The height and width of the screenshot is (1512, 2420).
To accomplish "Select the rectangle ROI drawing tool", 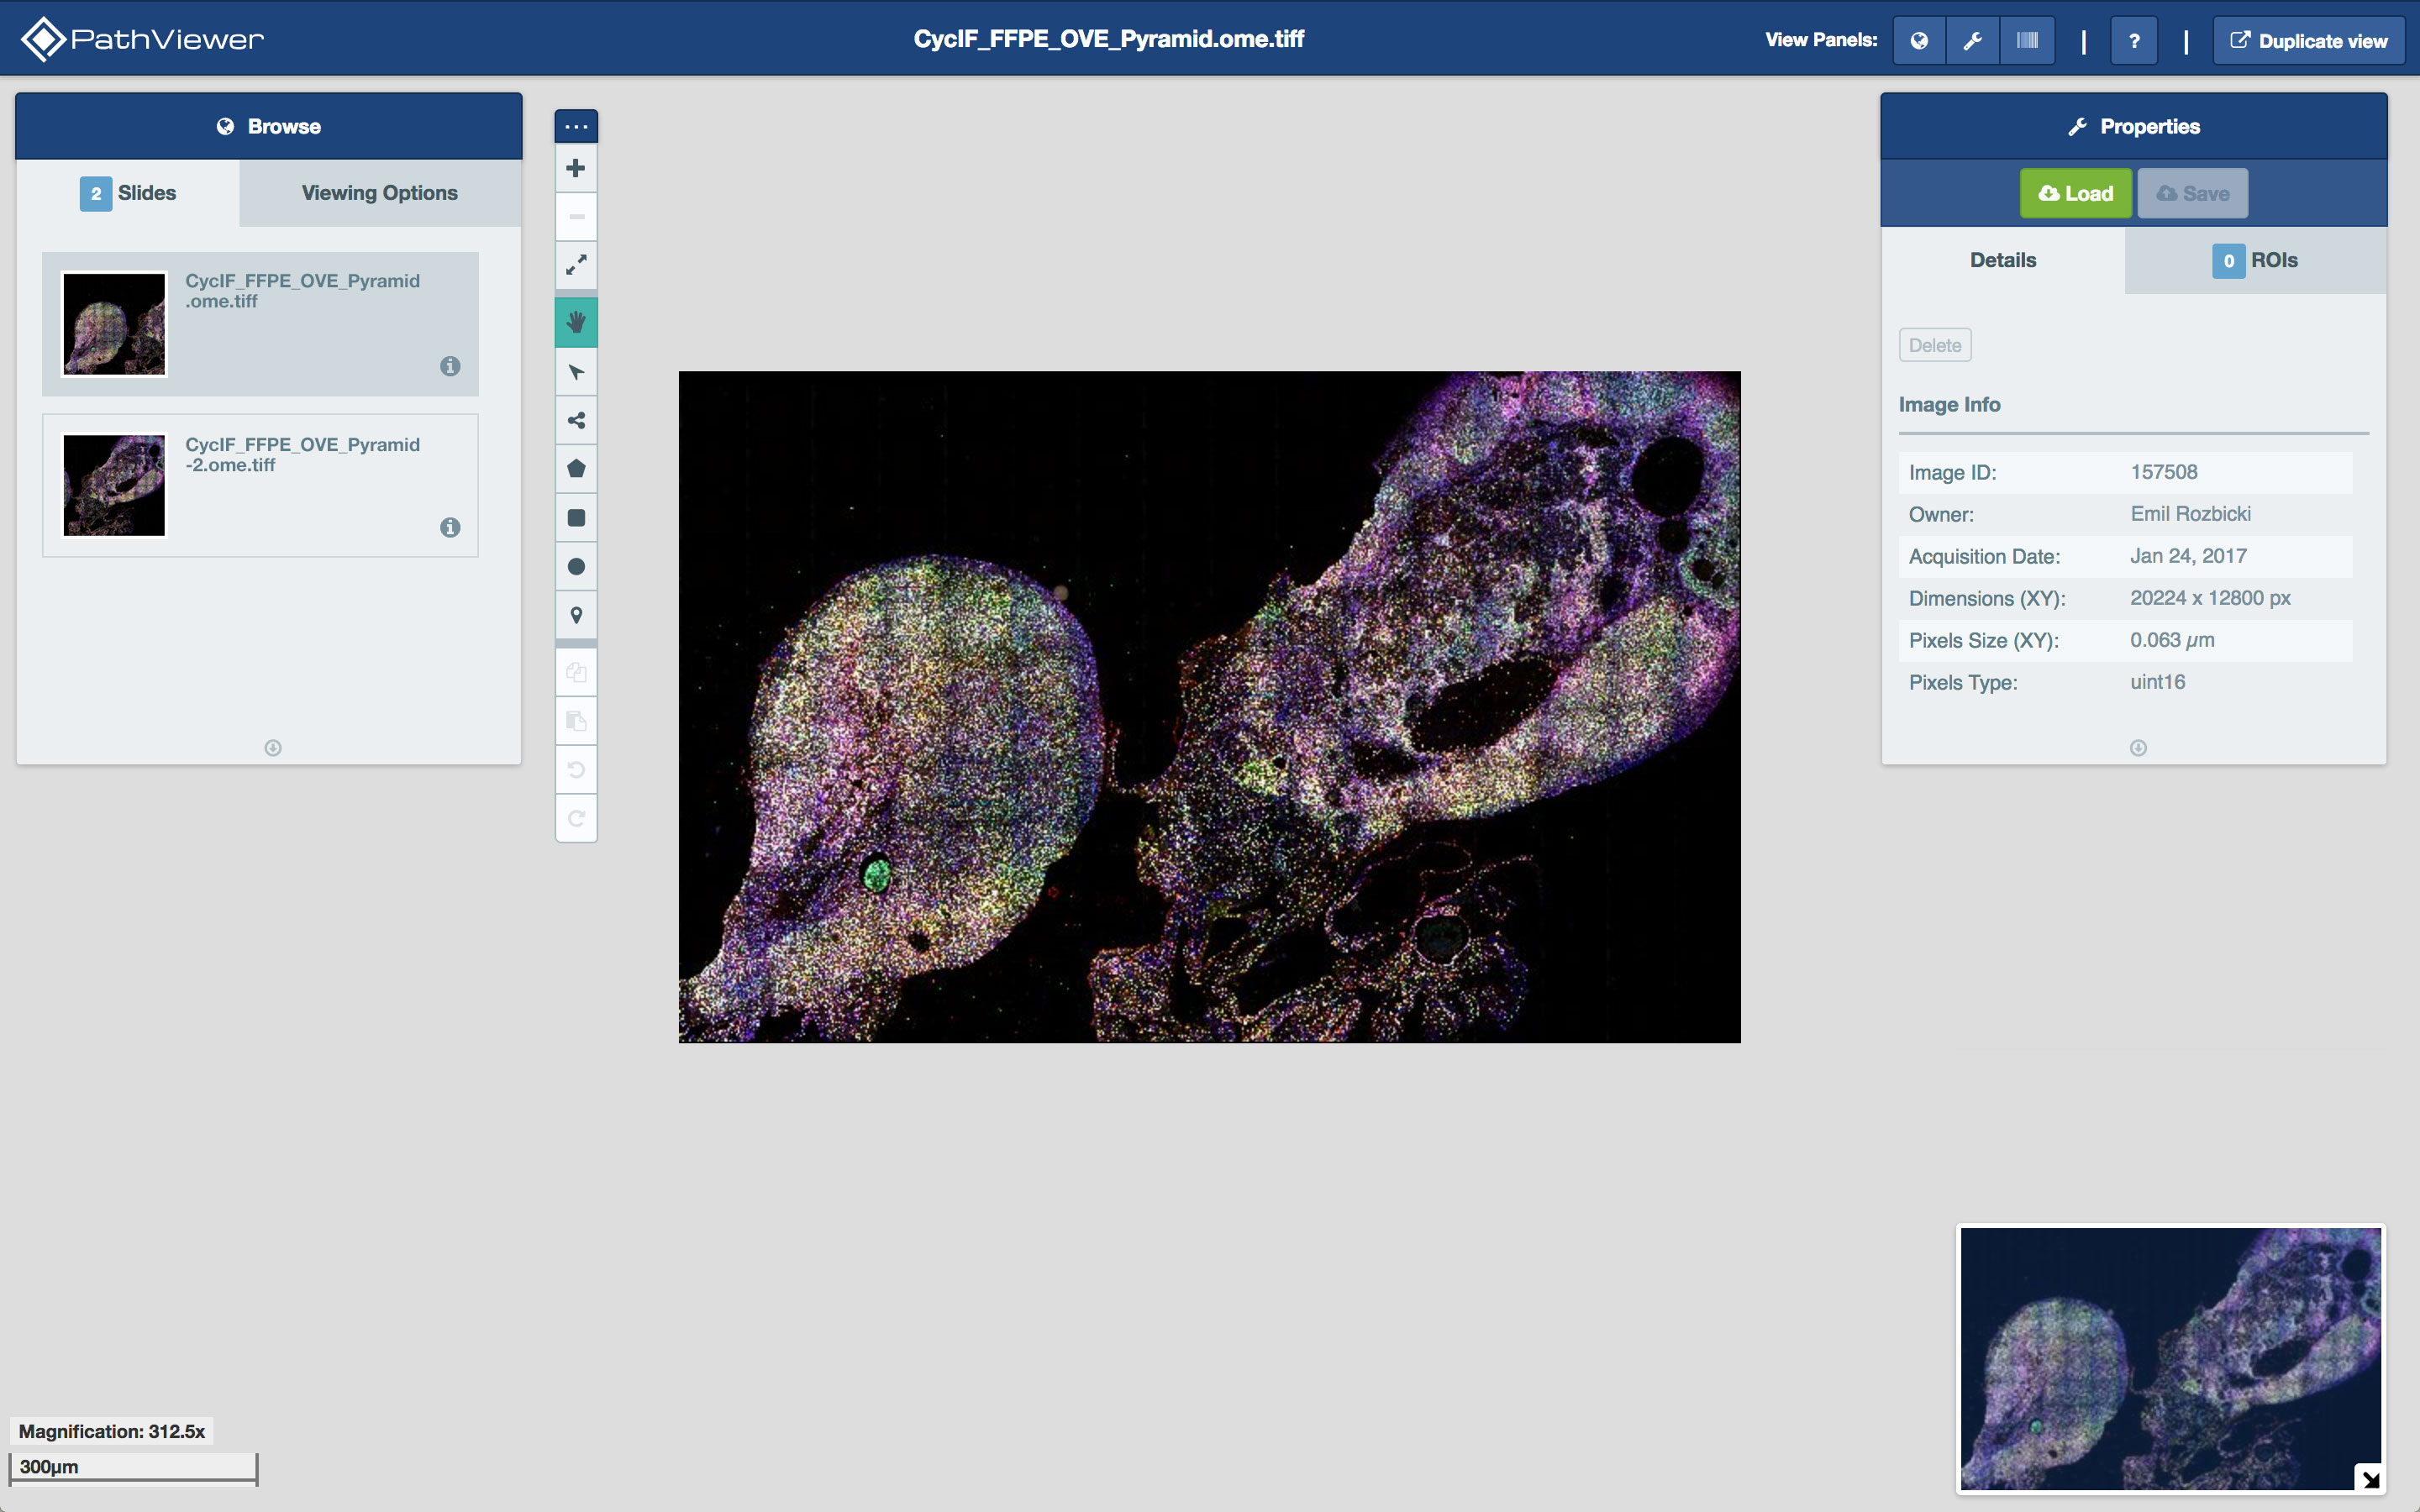I will pyautogui.click(x=576, y=517).
